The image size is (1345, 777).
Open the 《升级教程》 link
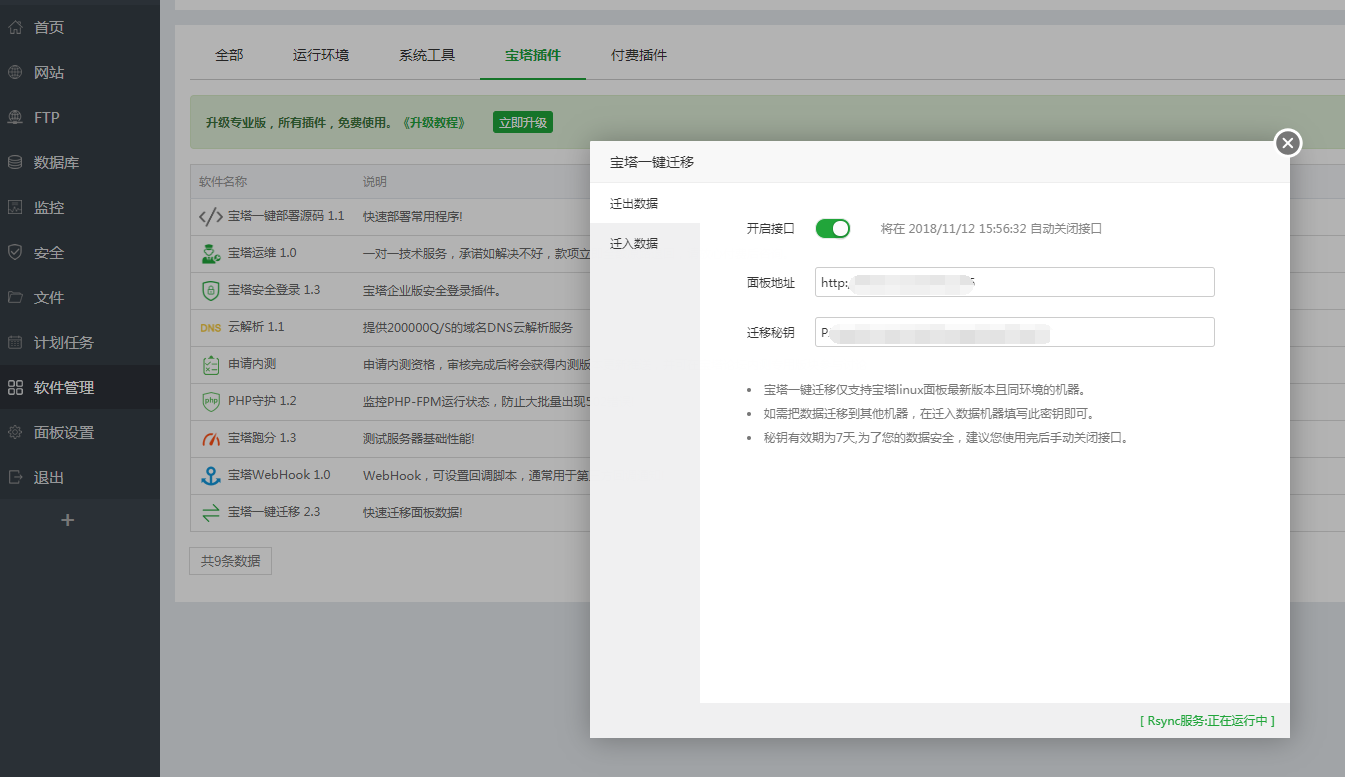[435, 122]
